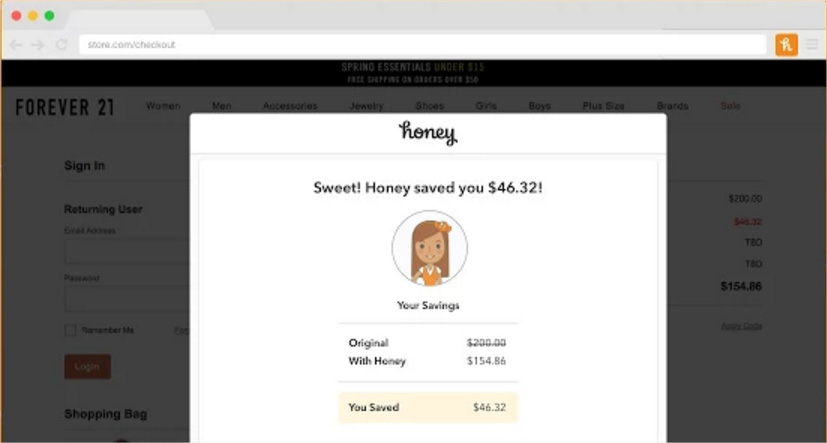This screenshot has height=443, width=827.
Task: Click the Password input field
Action: click(x=127, y=297)
